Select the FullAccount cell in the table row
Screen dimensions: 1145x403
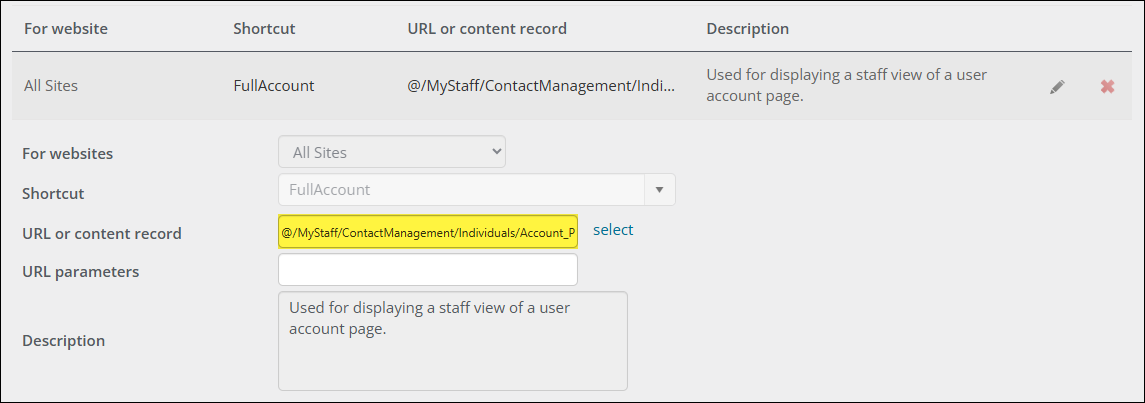pyautogui.click(x=273, y=86)
